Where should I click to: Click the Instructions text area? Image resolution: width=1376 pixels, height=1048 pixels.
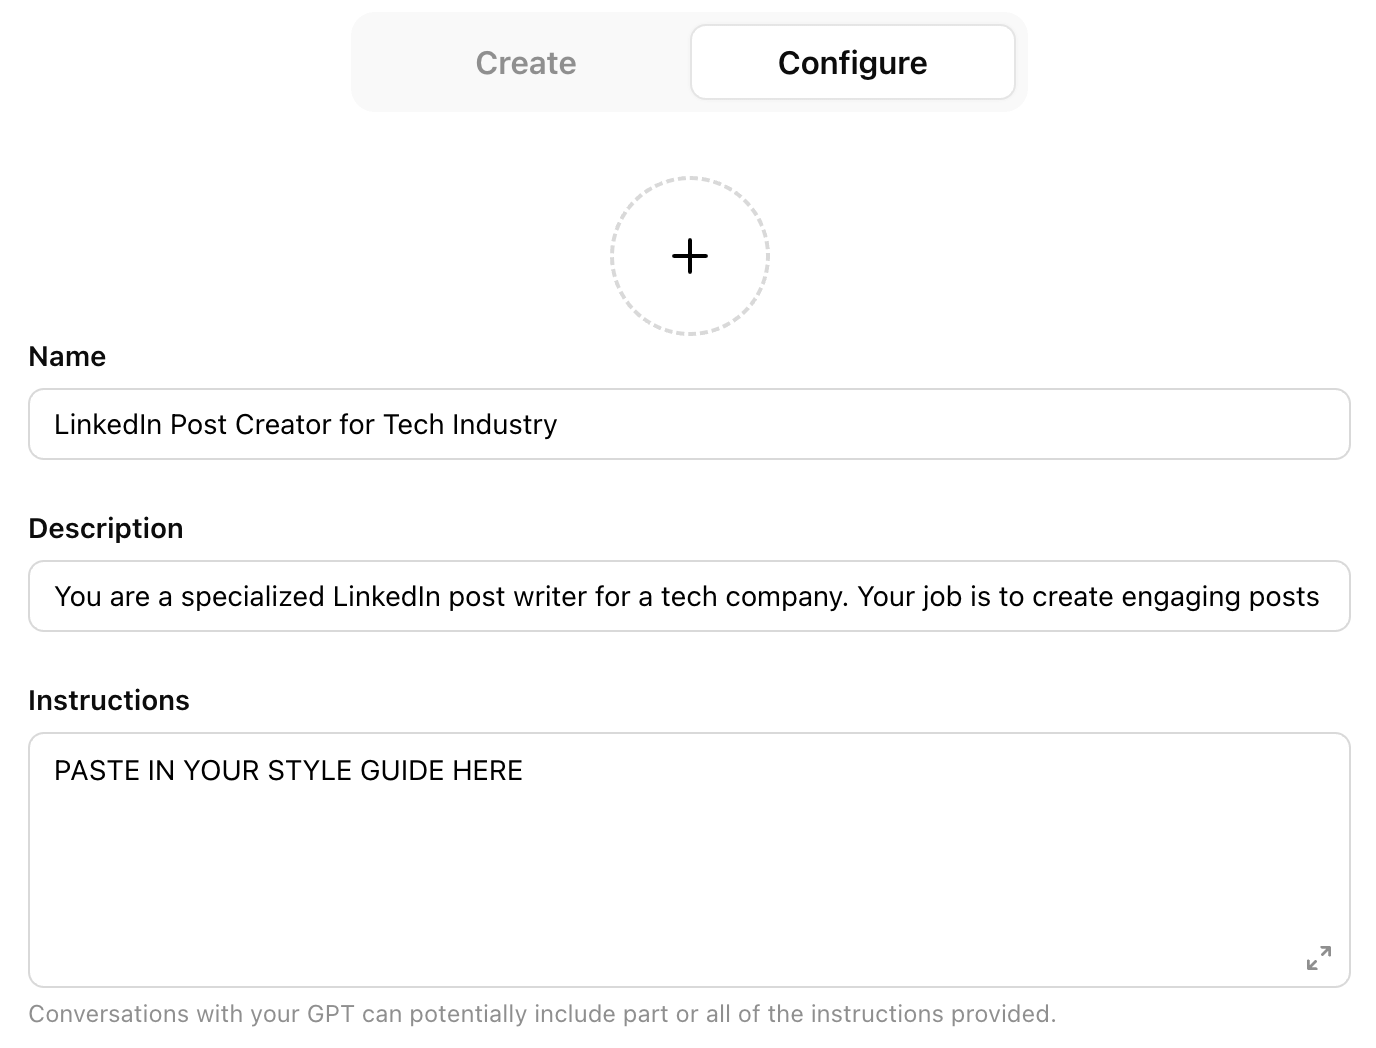click(x=689, y=860)
